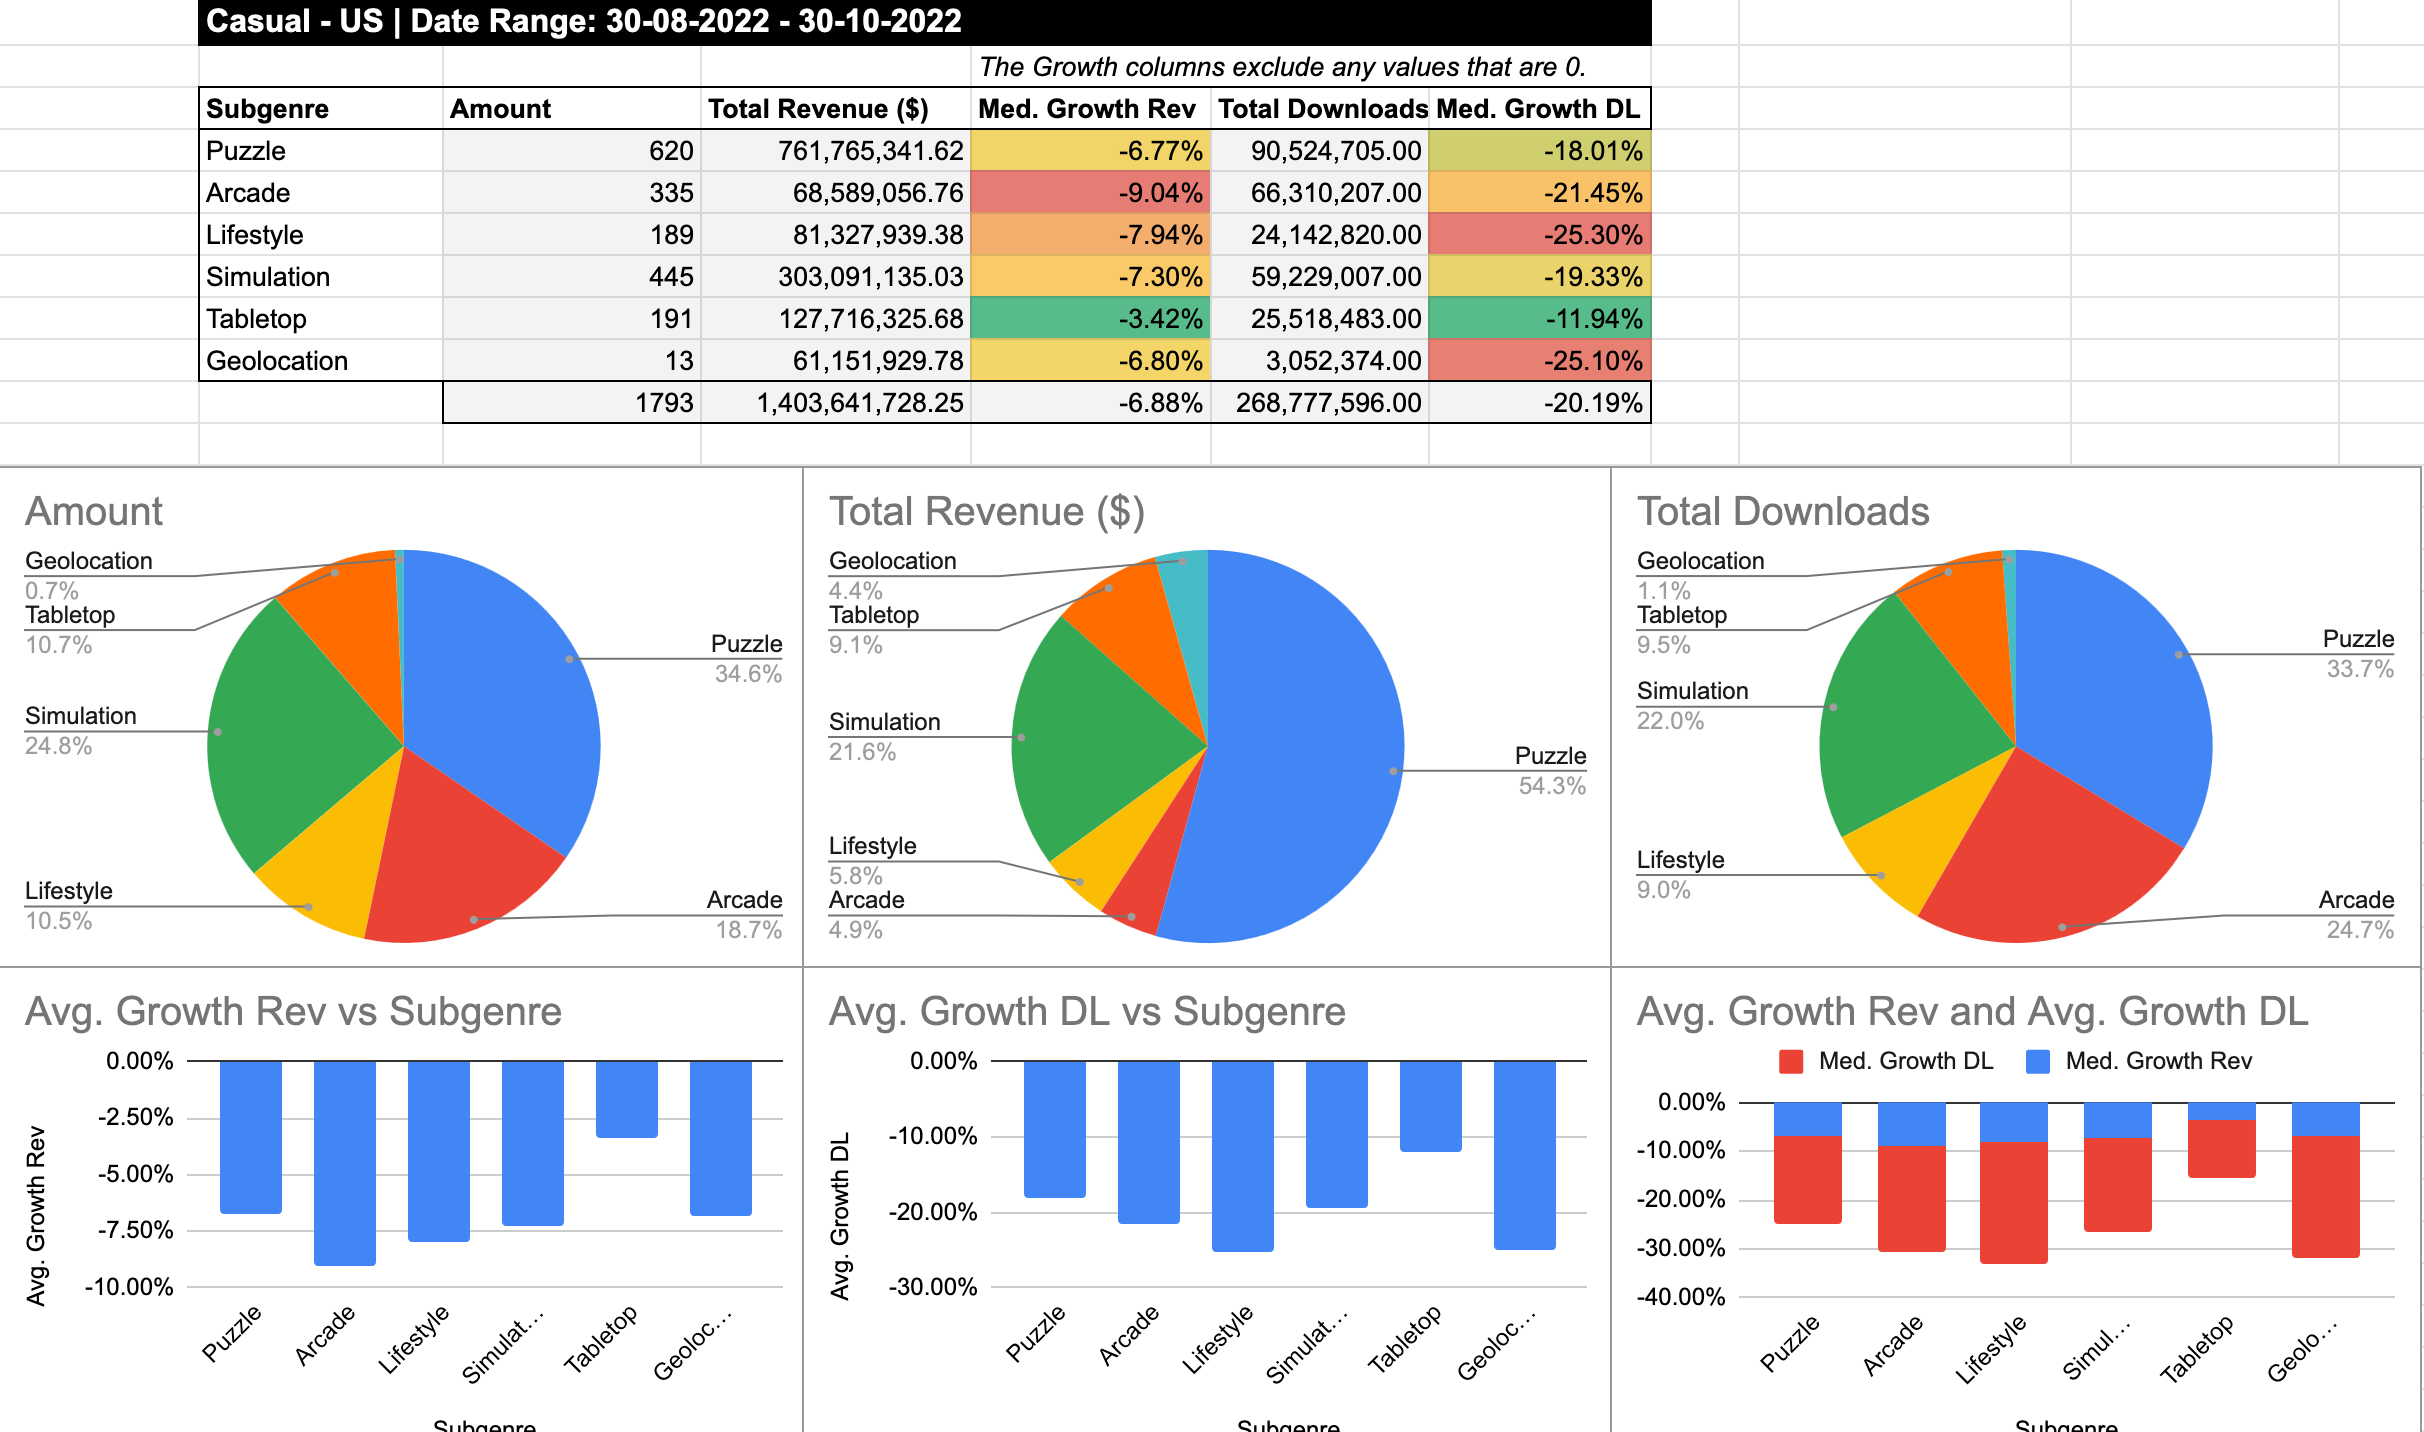Select the median growth total -20.19%

tap(1540, 403)
